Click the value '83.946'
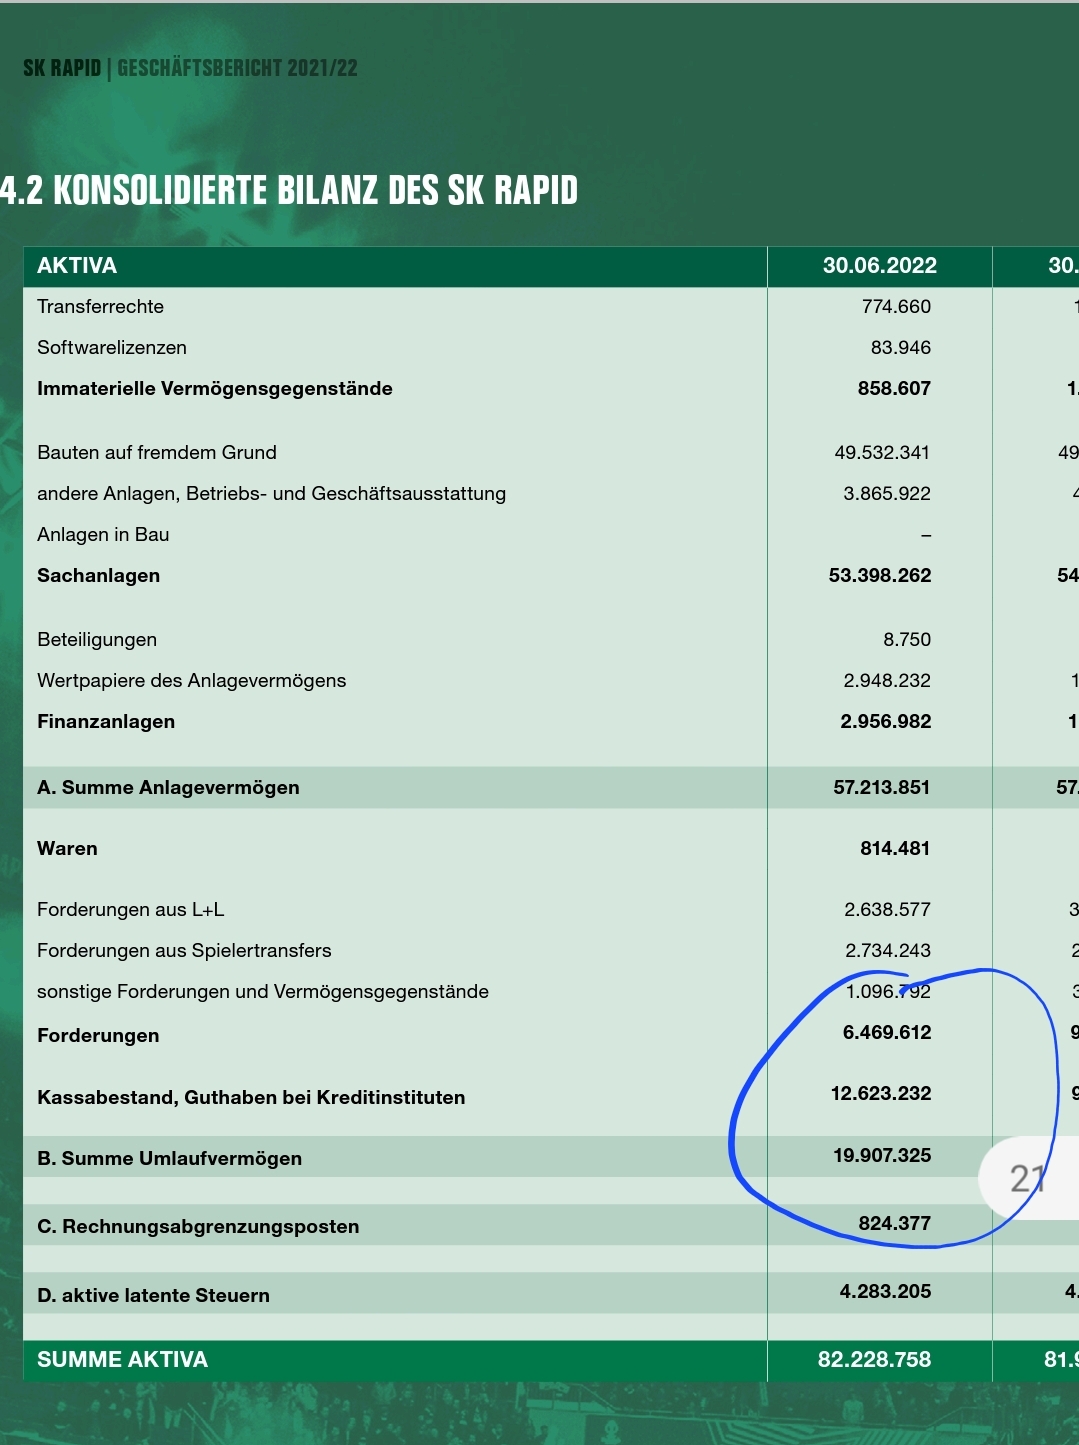Viewport: 1079px width, 1445px height. 901,348
